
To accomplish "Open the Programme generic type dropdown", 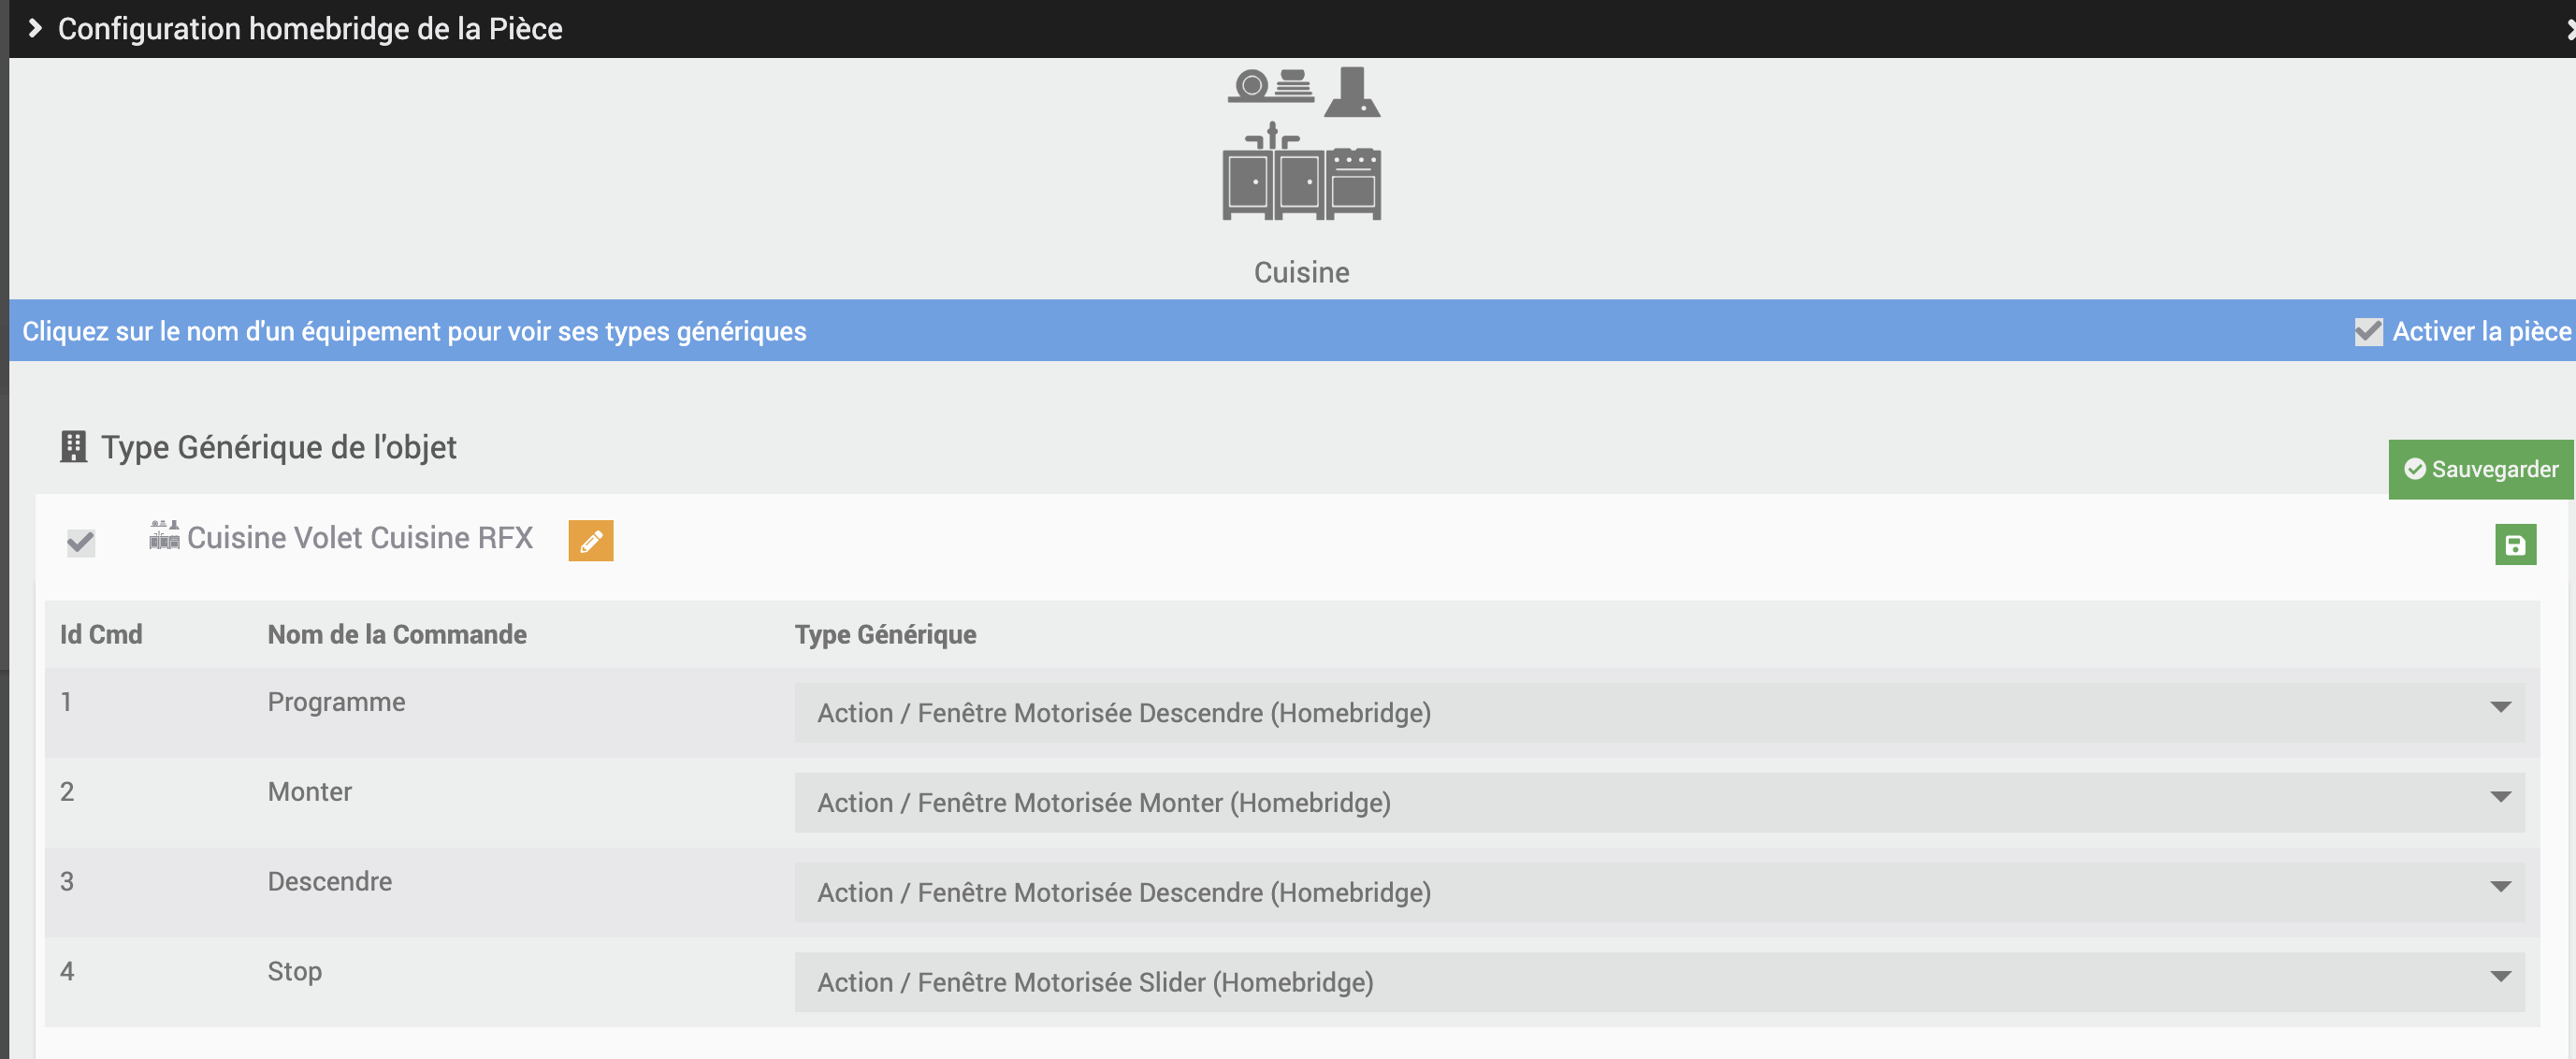I will (x=1658, y=713).
